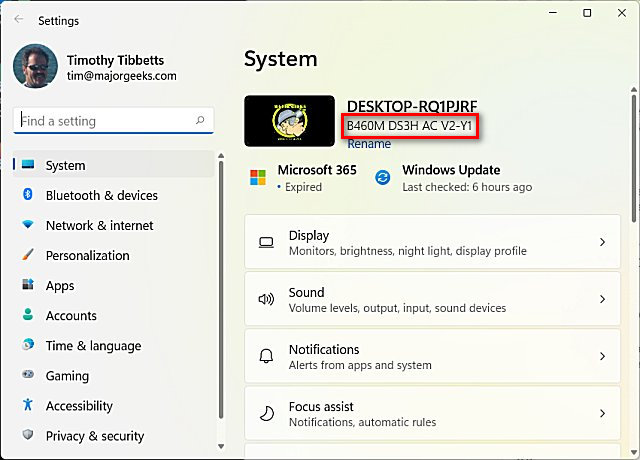Focus the Find a setting field
The image size is (640, 460).
pyautogui.click(x=113, y=120)
